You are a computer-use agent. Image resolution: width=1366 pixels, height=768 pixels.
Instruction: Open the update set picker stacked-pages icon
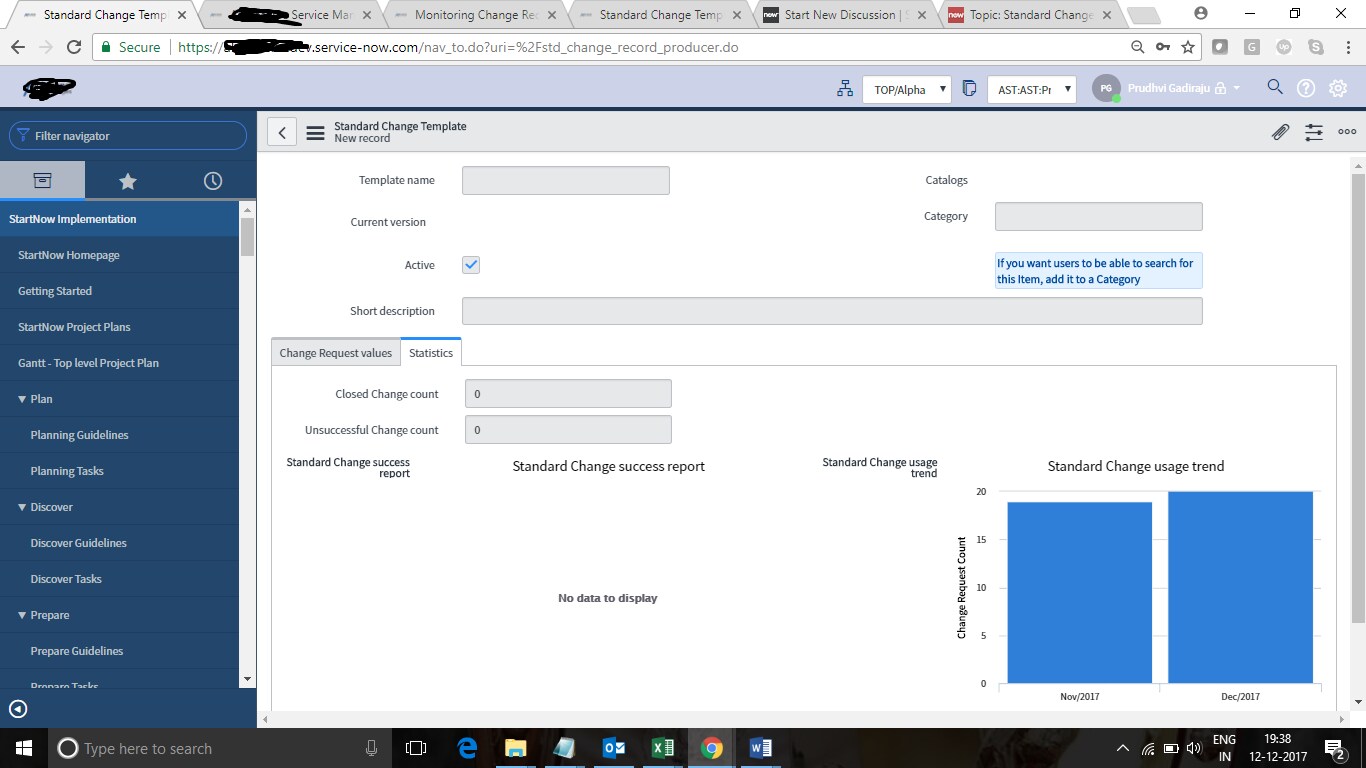pos(969,88)
